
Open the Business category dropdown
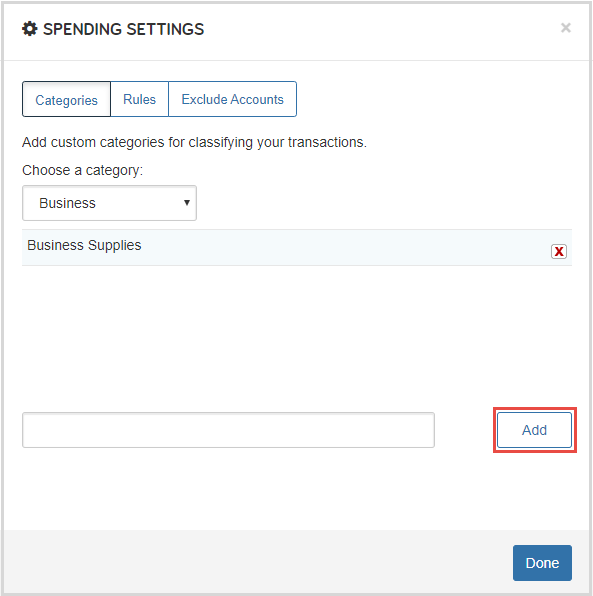pos(109,203)
